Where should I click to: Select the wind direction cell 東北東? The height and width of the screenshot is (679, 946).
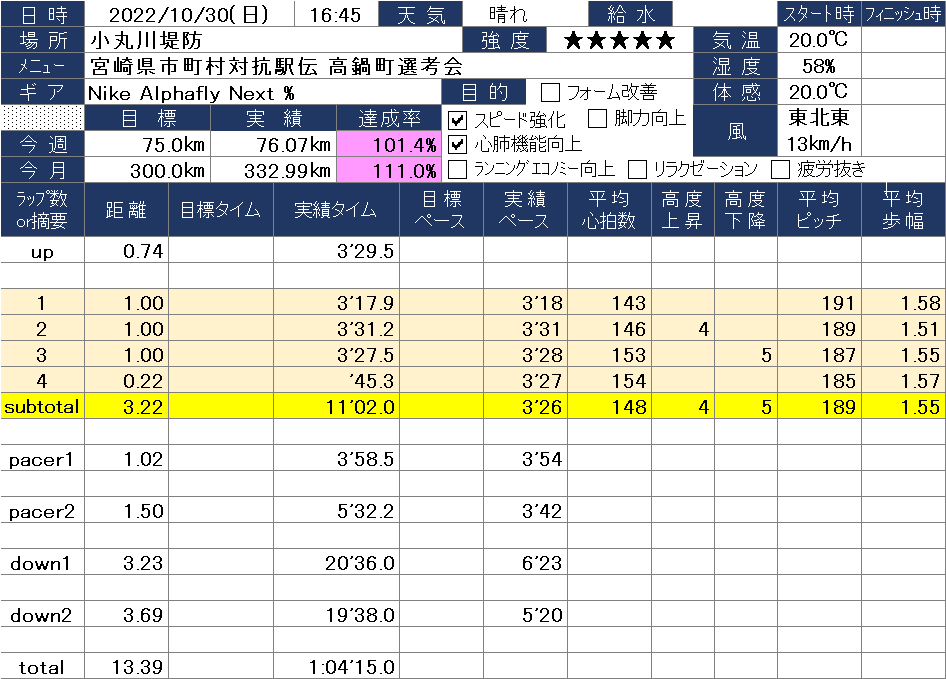pos(818,117)
